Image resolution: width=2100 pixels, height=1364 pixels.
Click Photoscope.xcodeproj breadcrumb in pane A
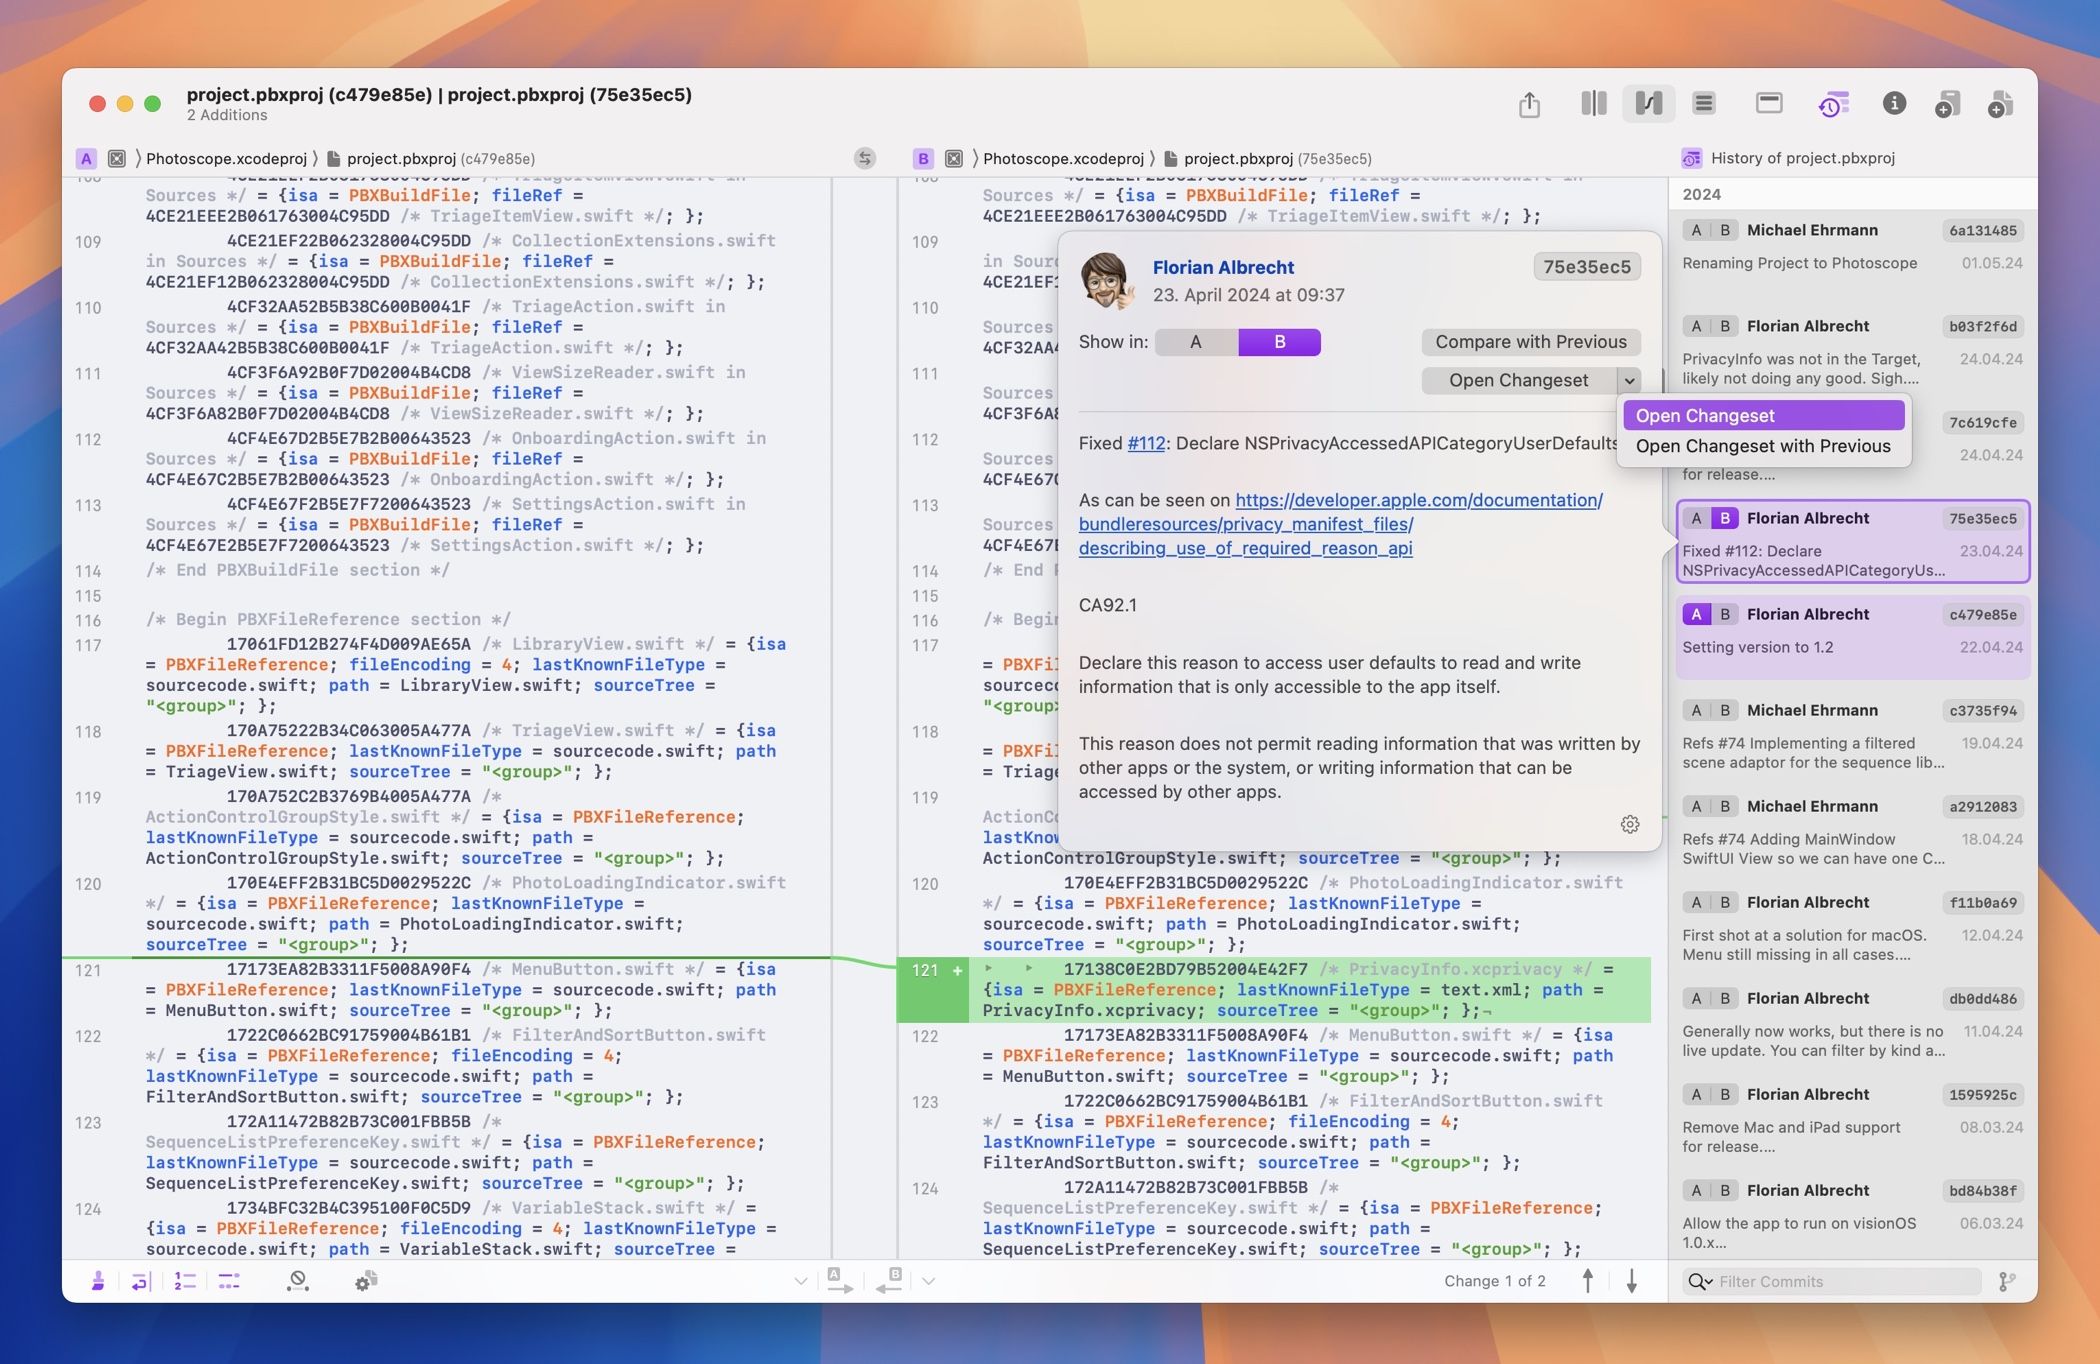click(x=226, y=158)
